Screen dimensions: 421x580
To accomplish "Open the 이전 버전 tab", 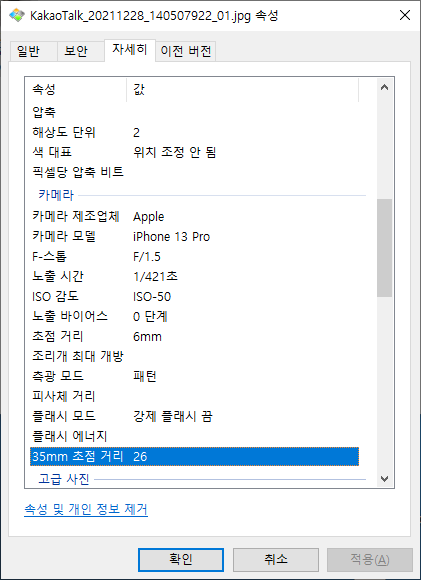I will tap(185, 51).
